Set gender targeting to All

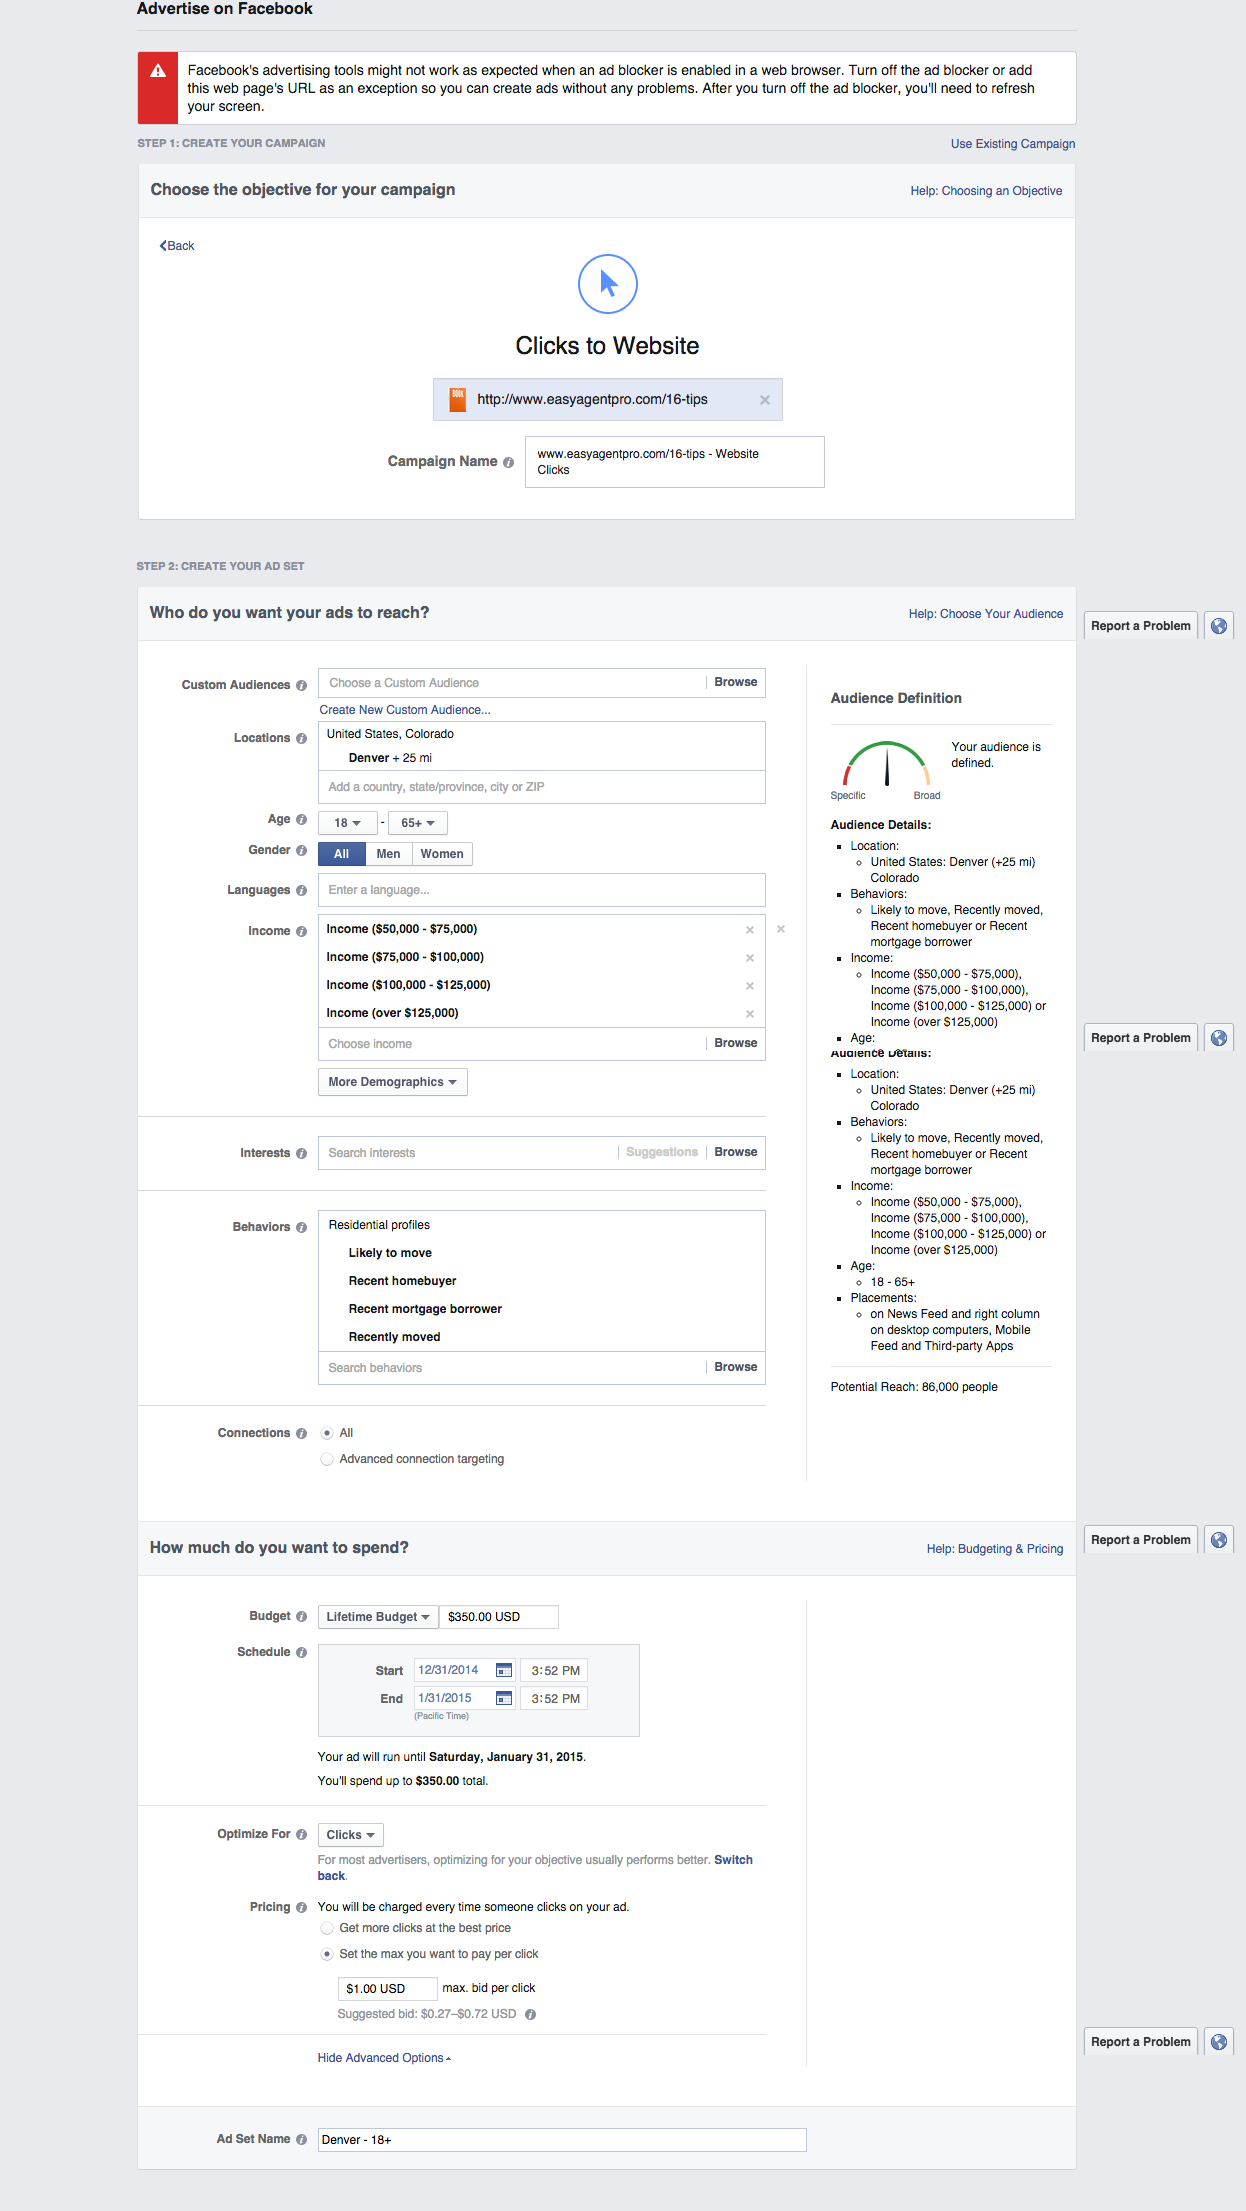tap(342, 854)
